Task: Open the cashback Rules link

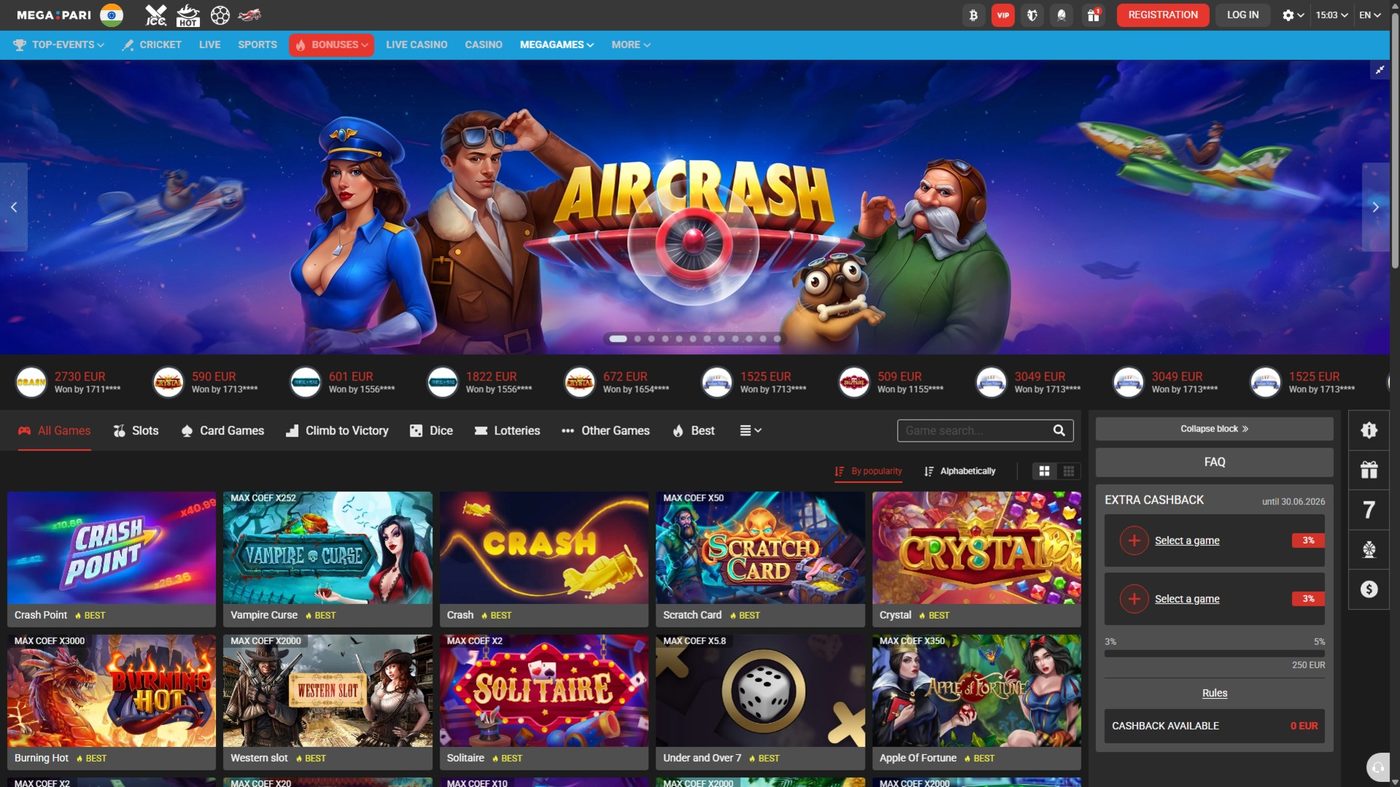Action: click(x=1215, y=693)
